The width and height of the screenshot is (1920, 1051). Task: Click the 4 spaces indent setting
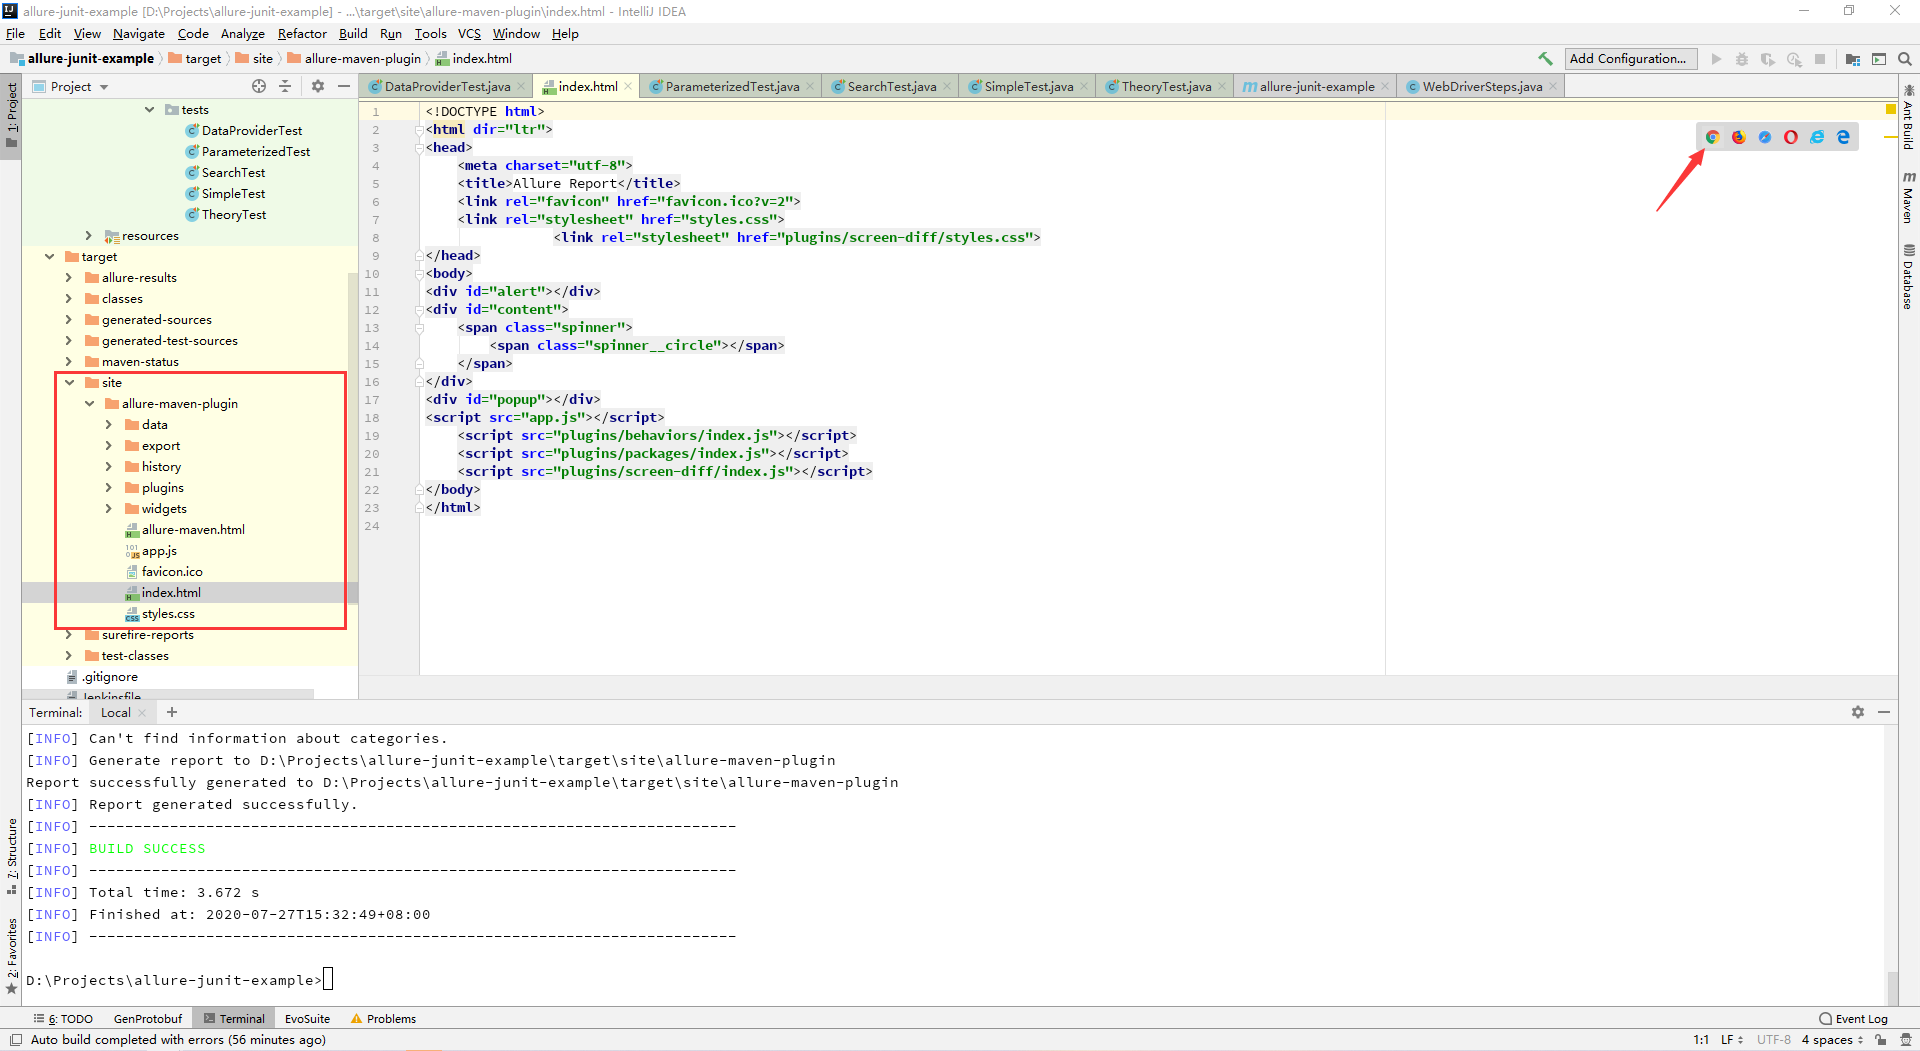coord(1832,1040)
